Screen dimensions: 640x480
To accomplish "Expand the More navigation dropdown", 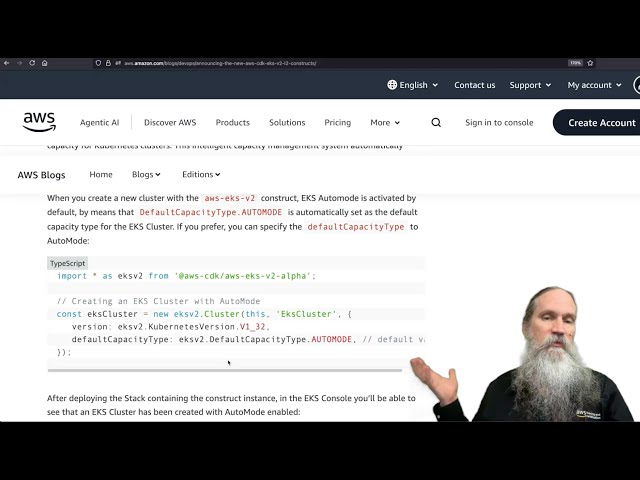I will [x=385, y=122].
